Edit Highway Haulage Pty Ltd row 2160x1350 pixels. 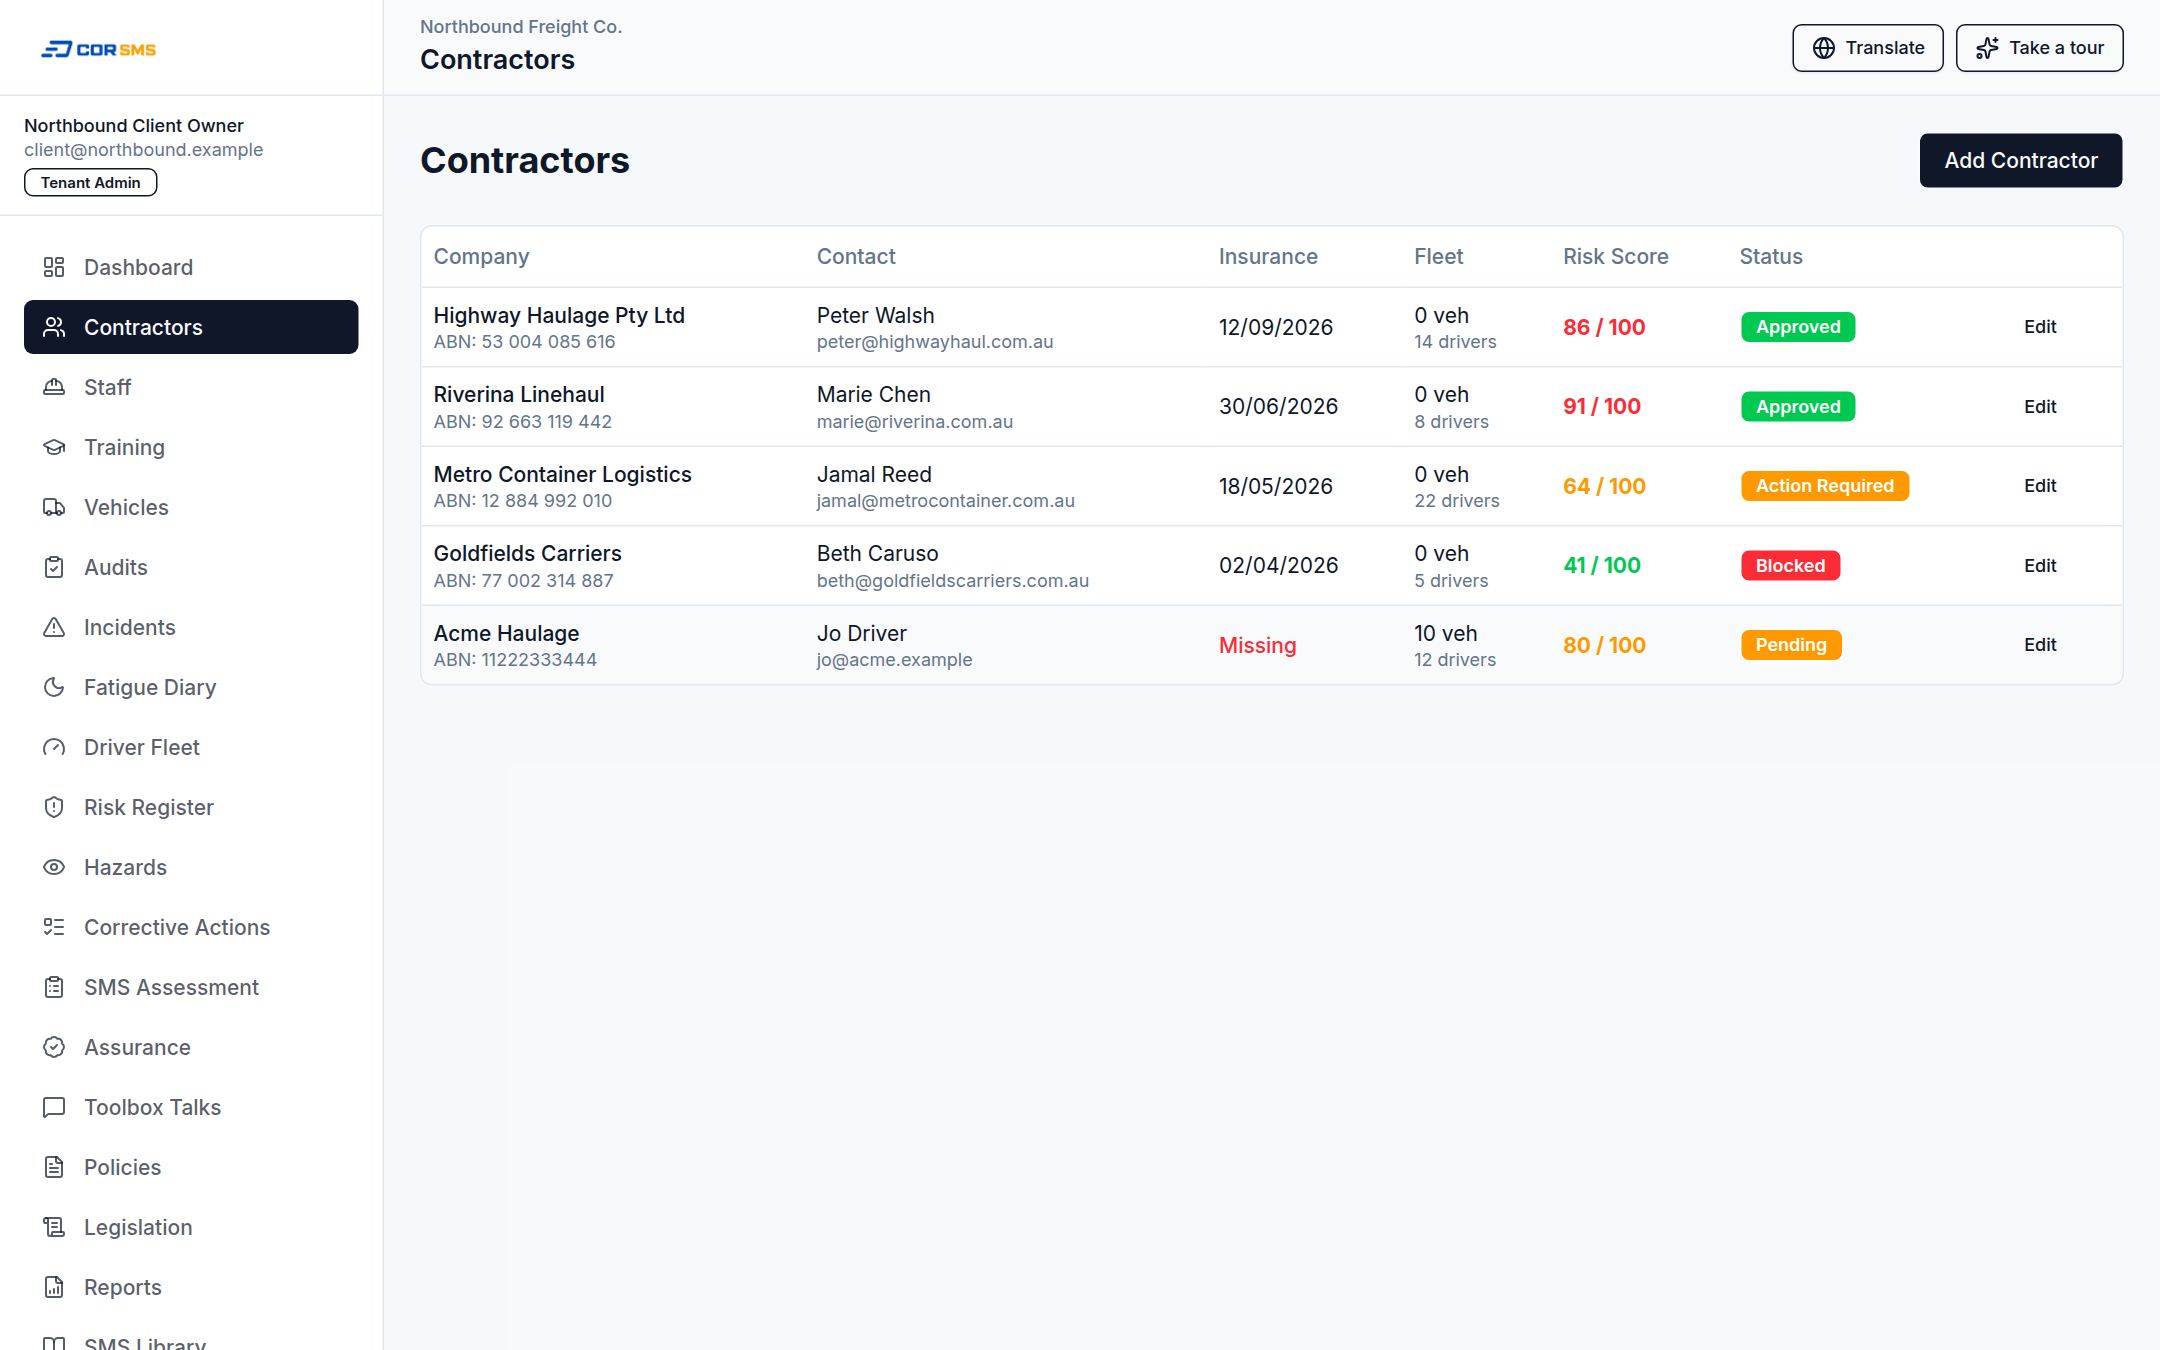2040,327
